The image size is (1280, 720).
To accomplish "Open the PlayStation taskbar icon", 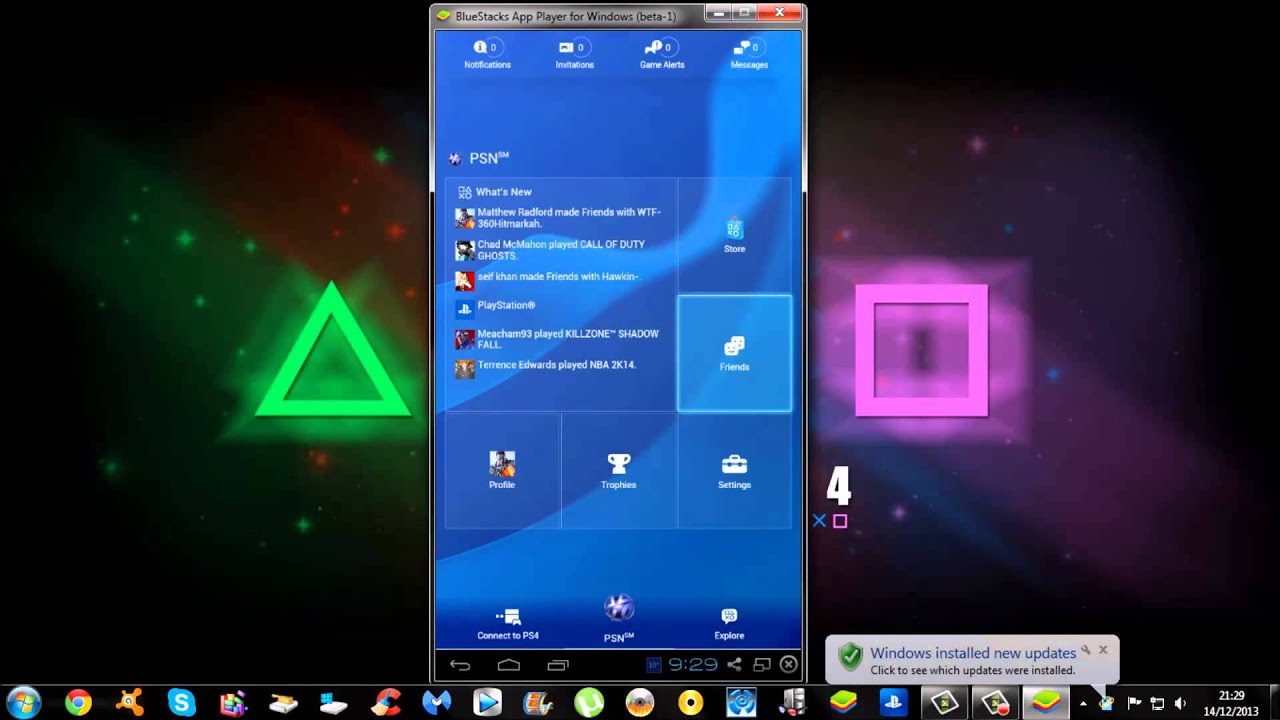I will [x=893, y=703].
